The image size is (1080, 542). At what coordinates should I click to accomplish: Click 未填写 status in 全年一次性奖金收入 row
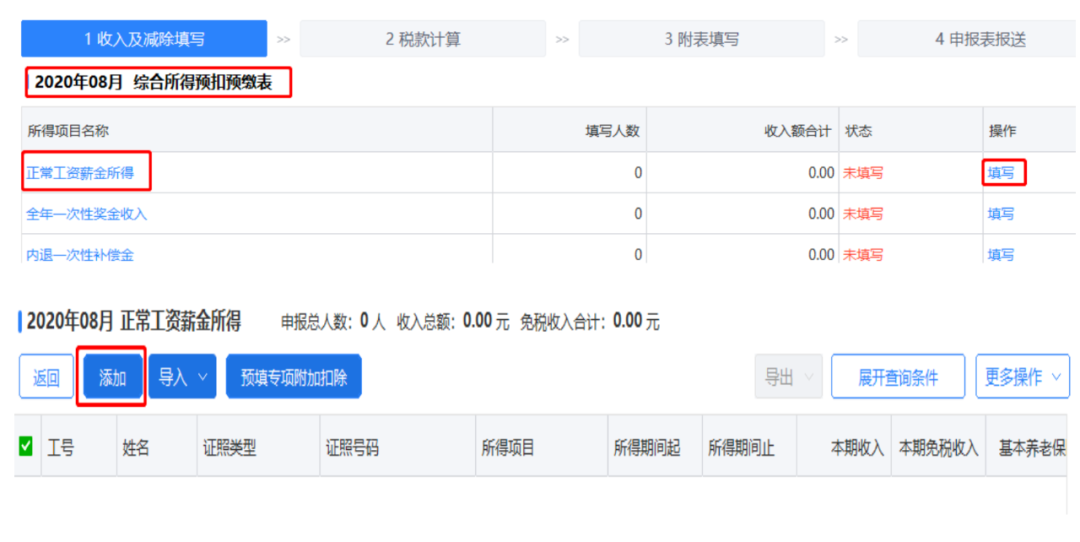(x=863, y=214)
